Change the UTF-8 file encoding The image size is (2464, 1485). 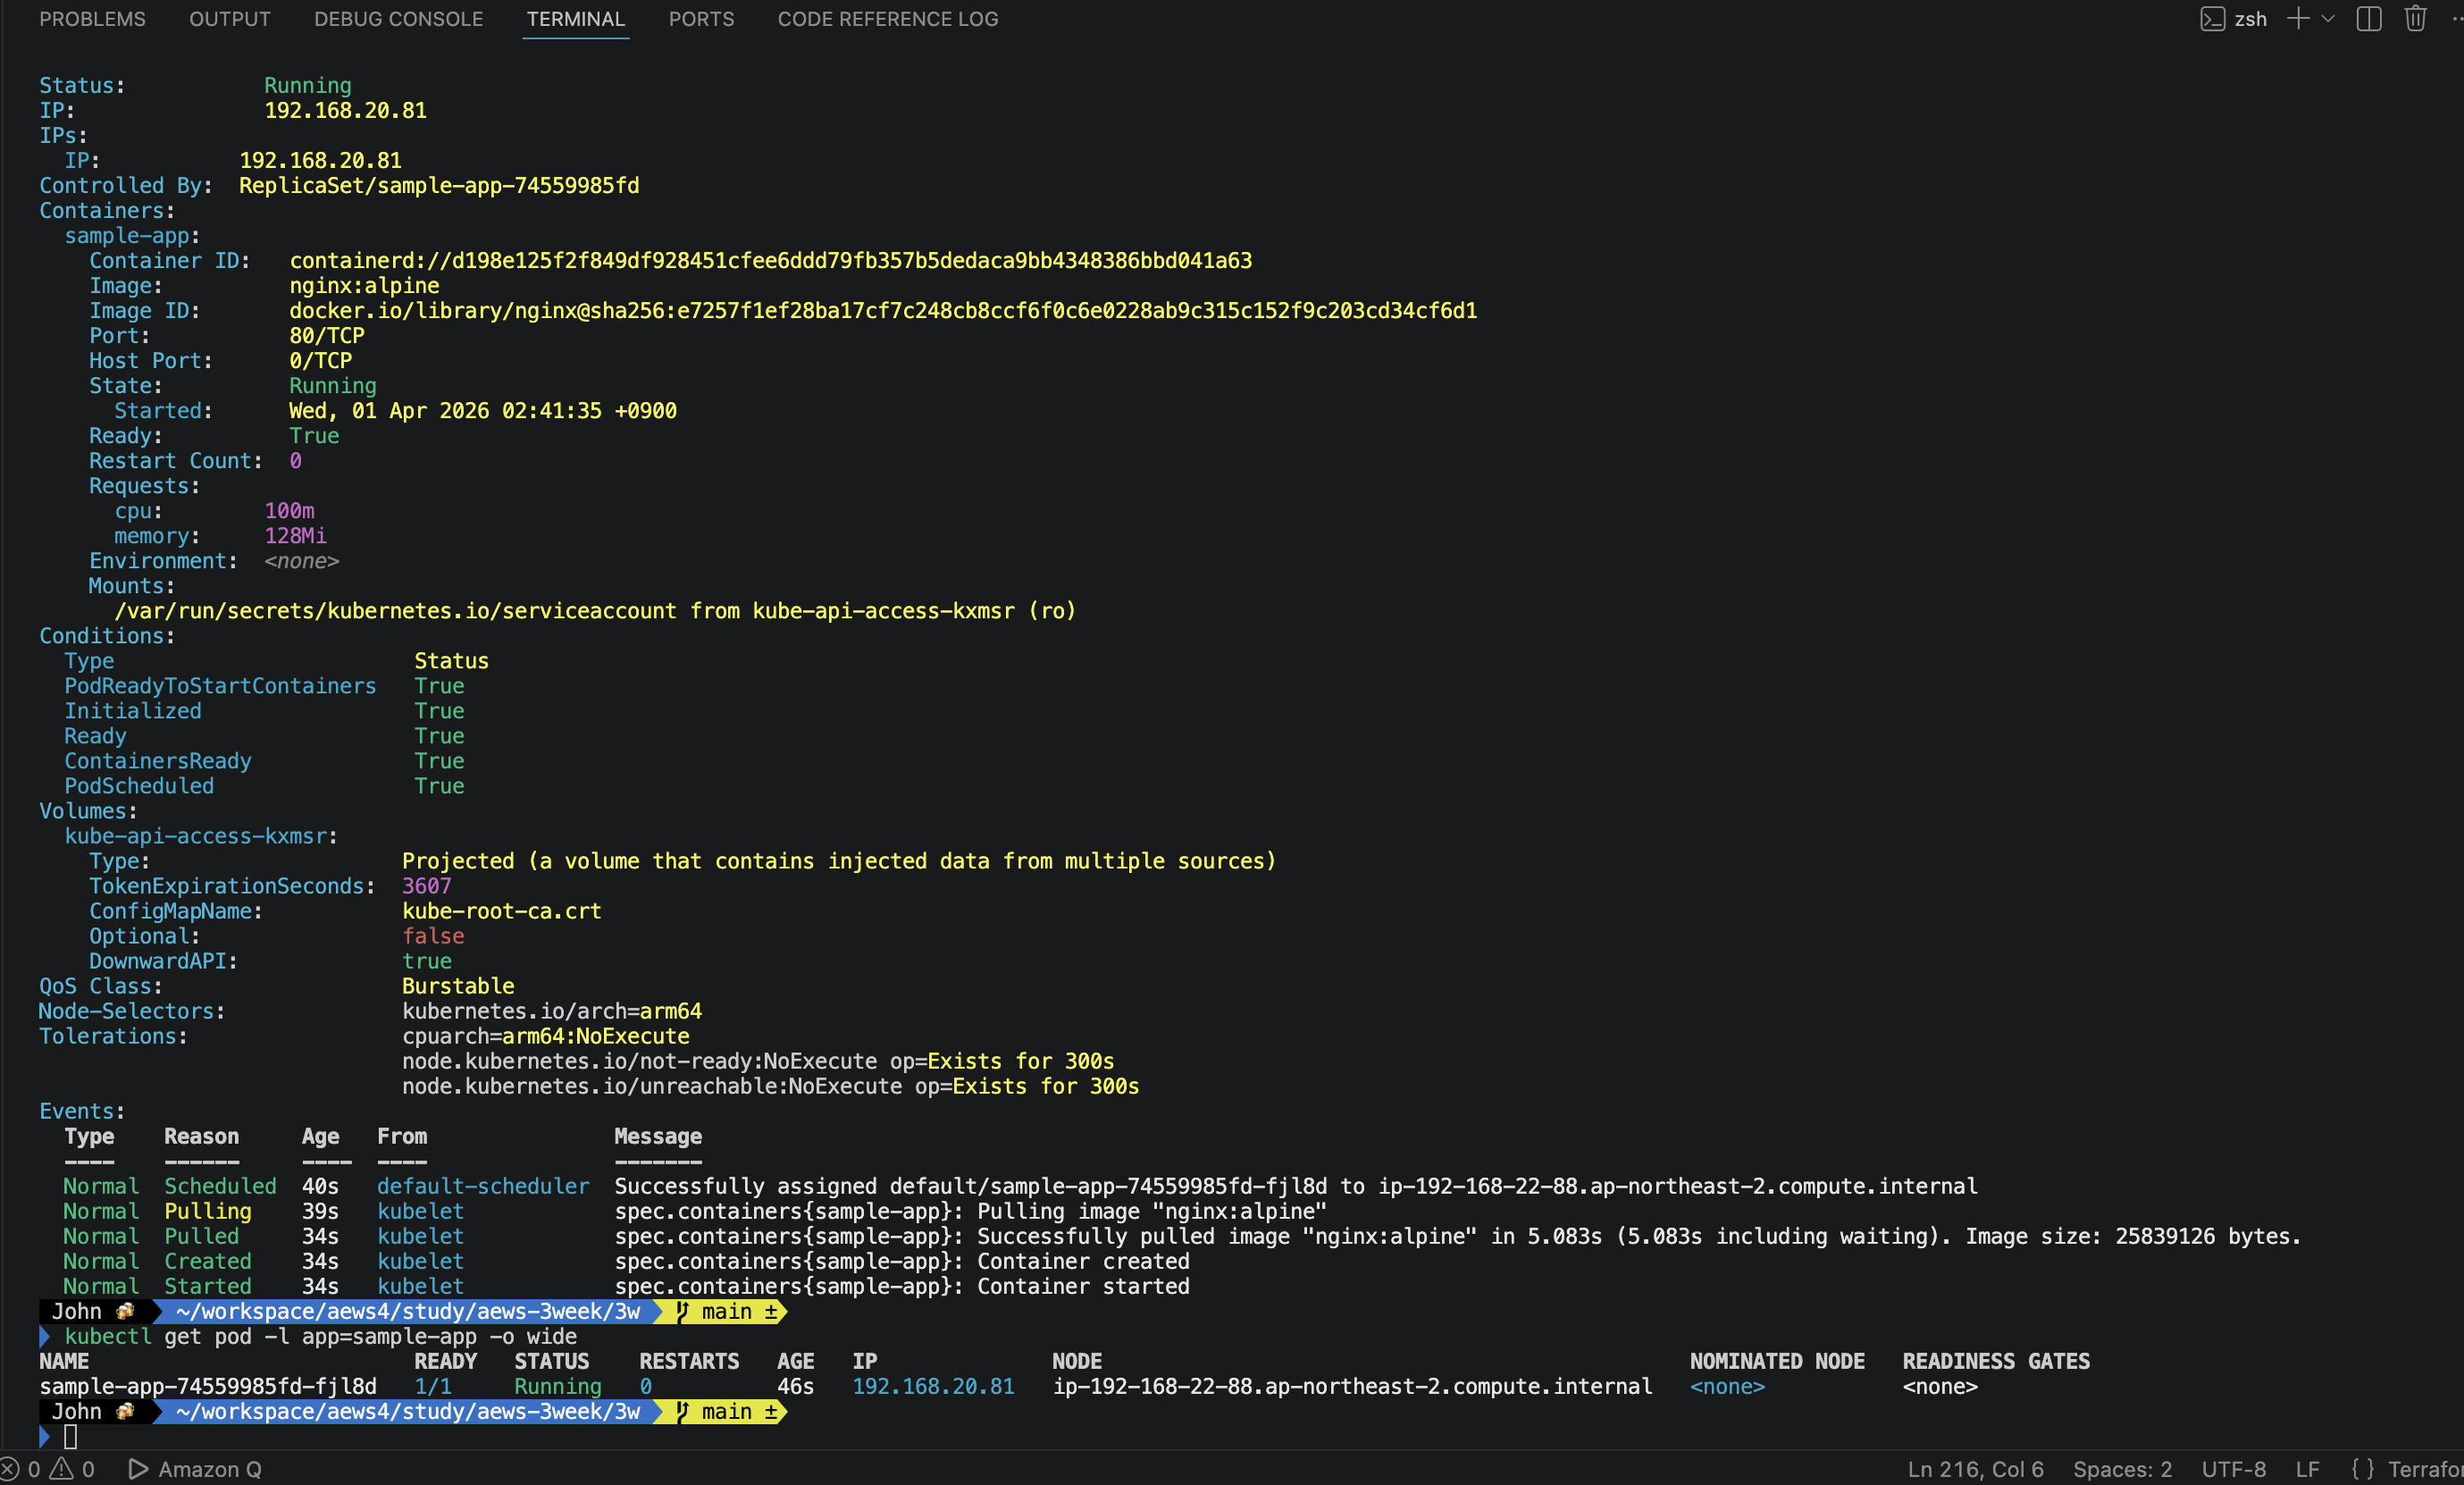pyautogui.click(x=2233, y=1469)
